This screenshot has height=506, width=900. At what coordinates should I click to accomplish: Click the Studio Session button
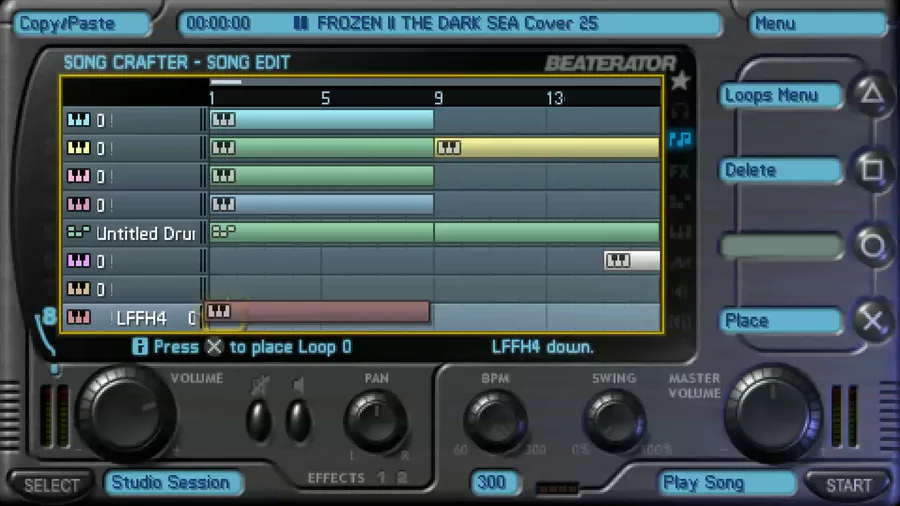(172, 482)
